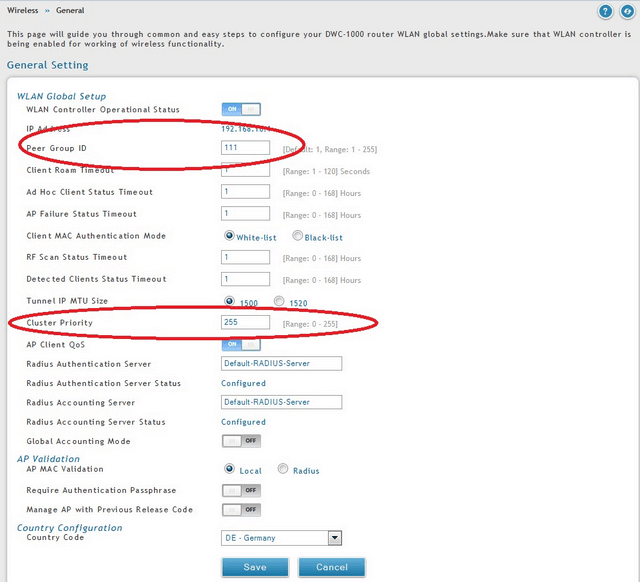This screenshot has width=640, height=582.
Task: Enable Global Accounting Mode toggle
Action: pos(240,441)
